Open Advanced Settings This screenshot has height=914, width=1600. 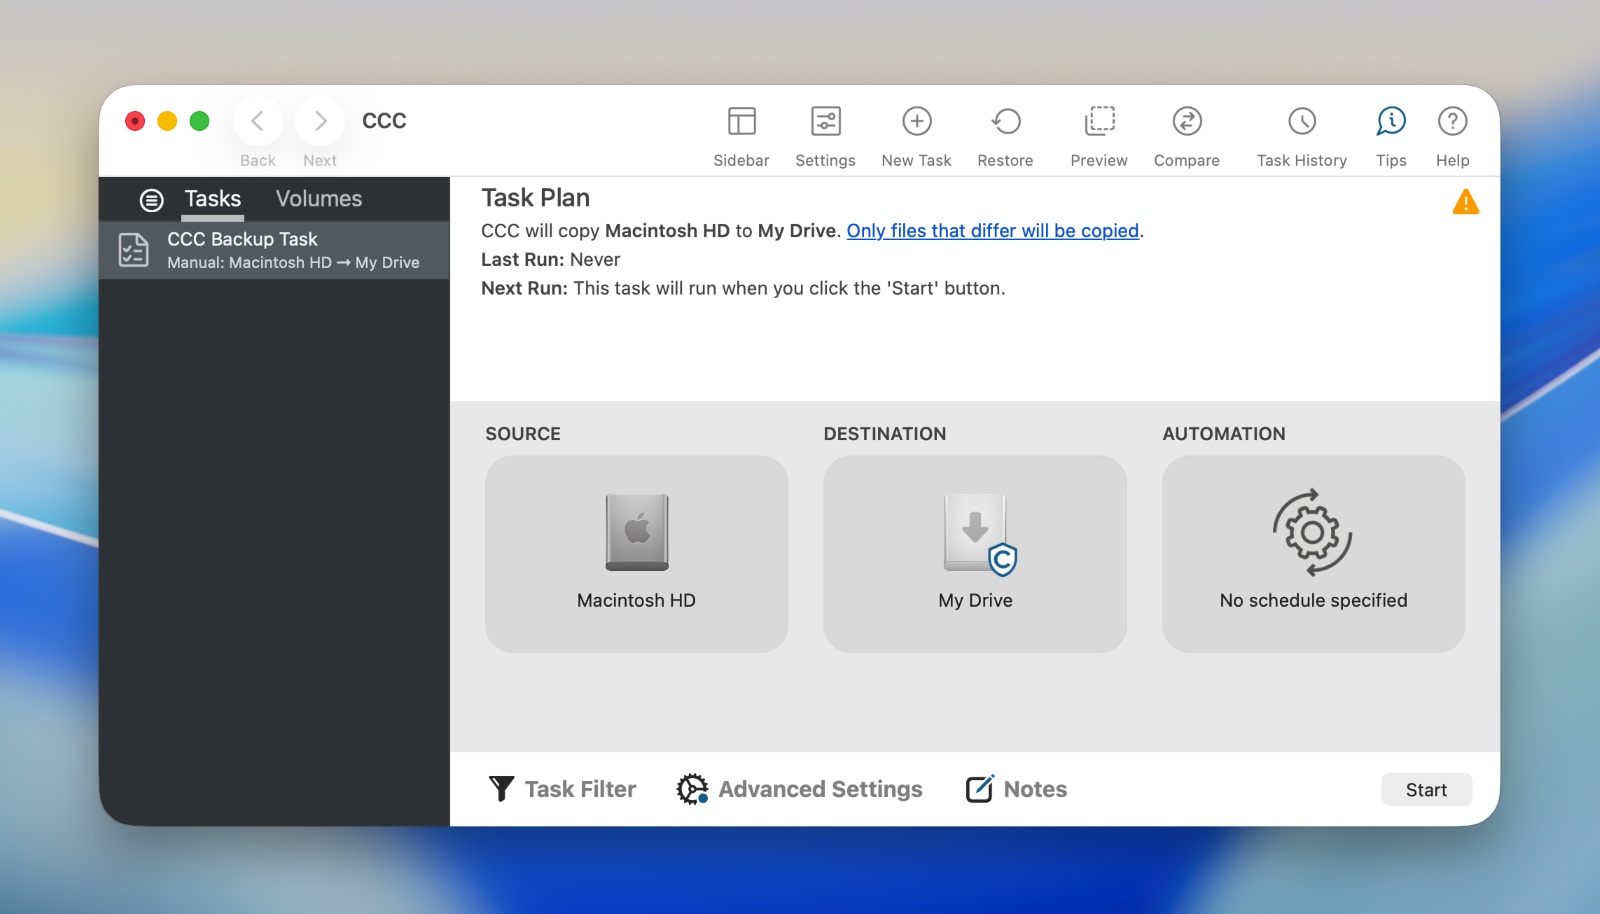coord(799,789)
